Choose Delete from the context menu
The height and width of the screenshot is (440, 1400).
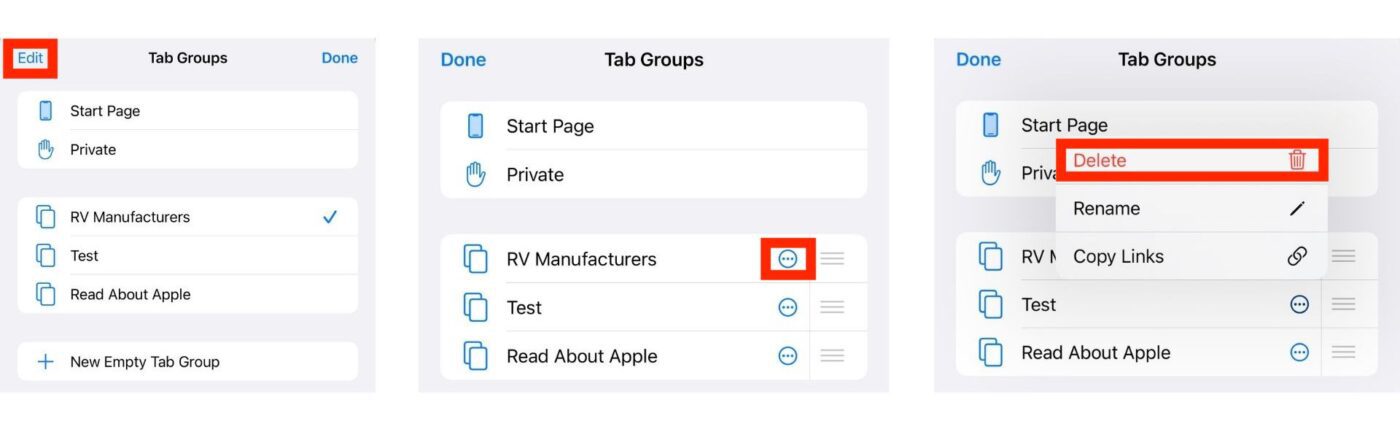[1100, 160]
